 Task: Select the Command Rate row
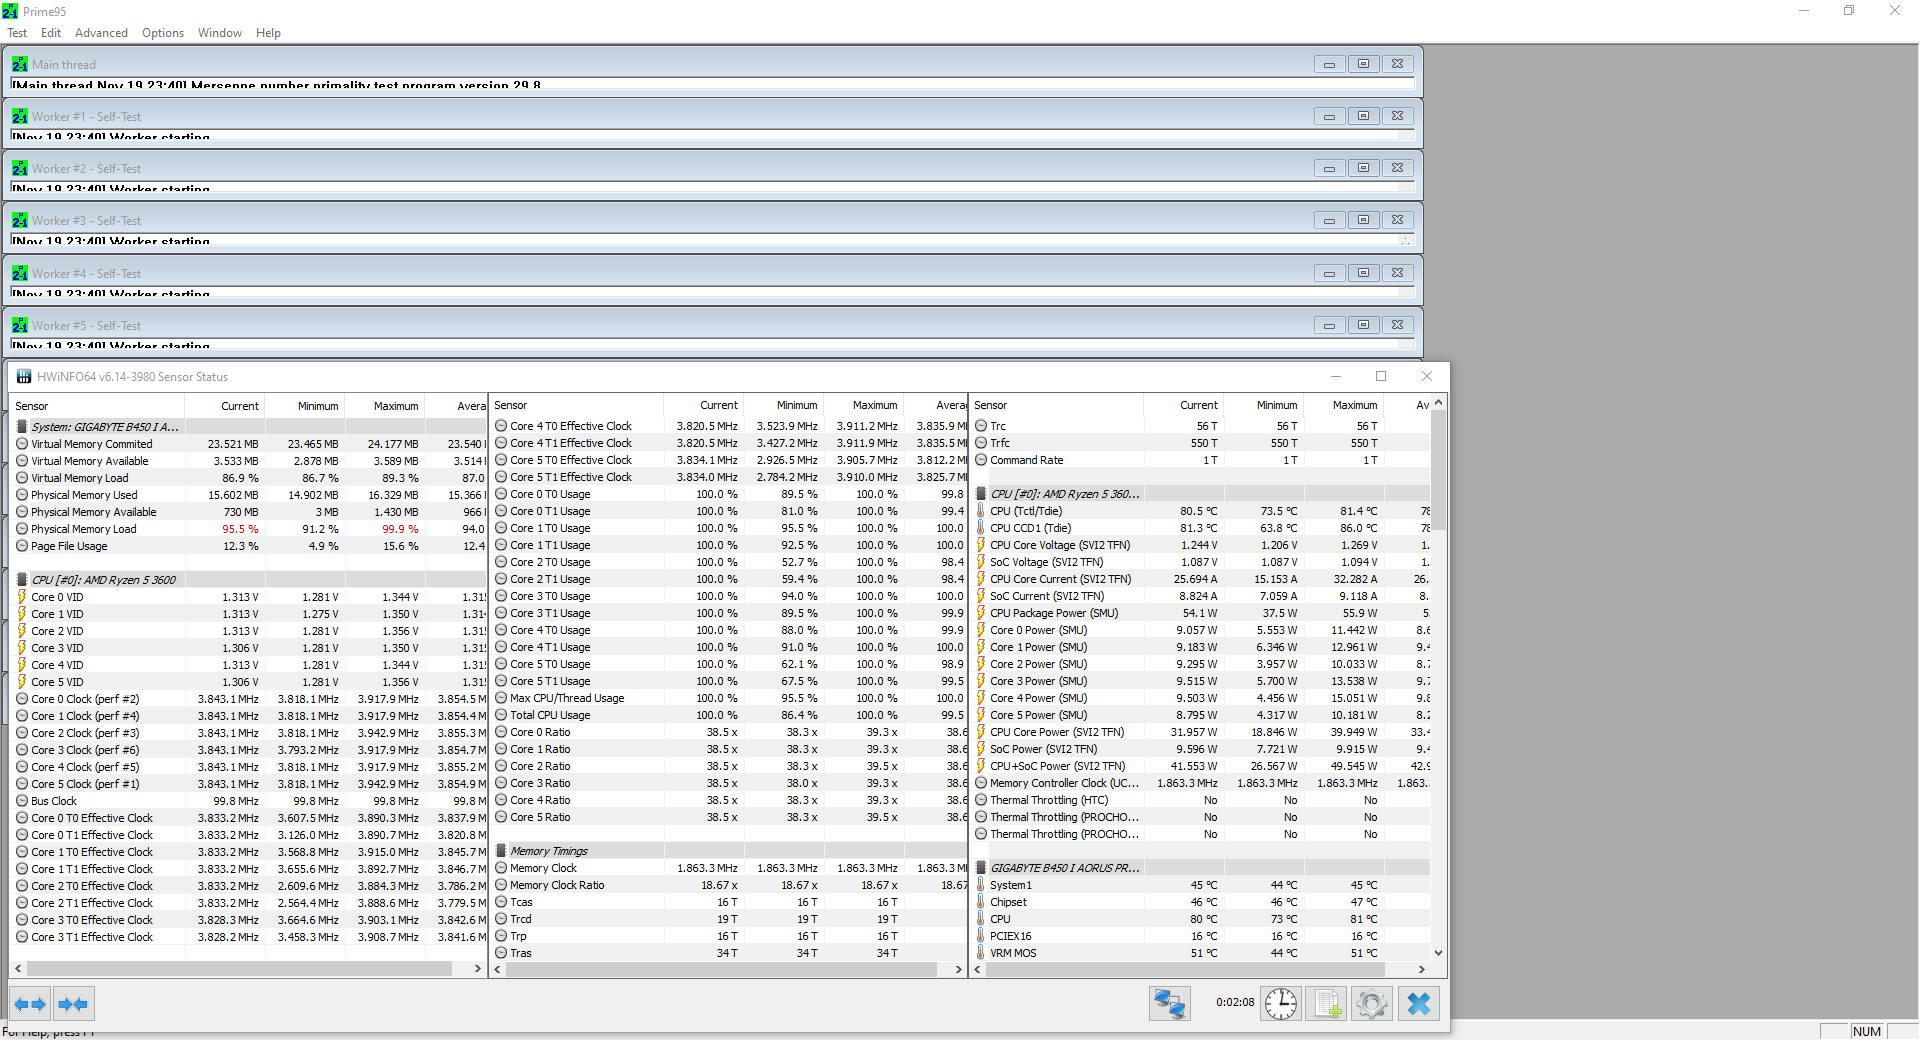pyautogui.click(x=1200, y=460)
